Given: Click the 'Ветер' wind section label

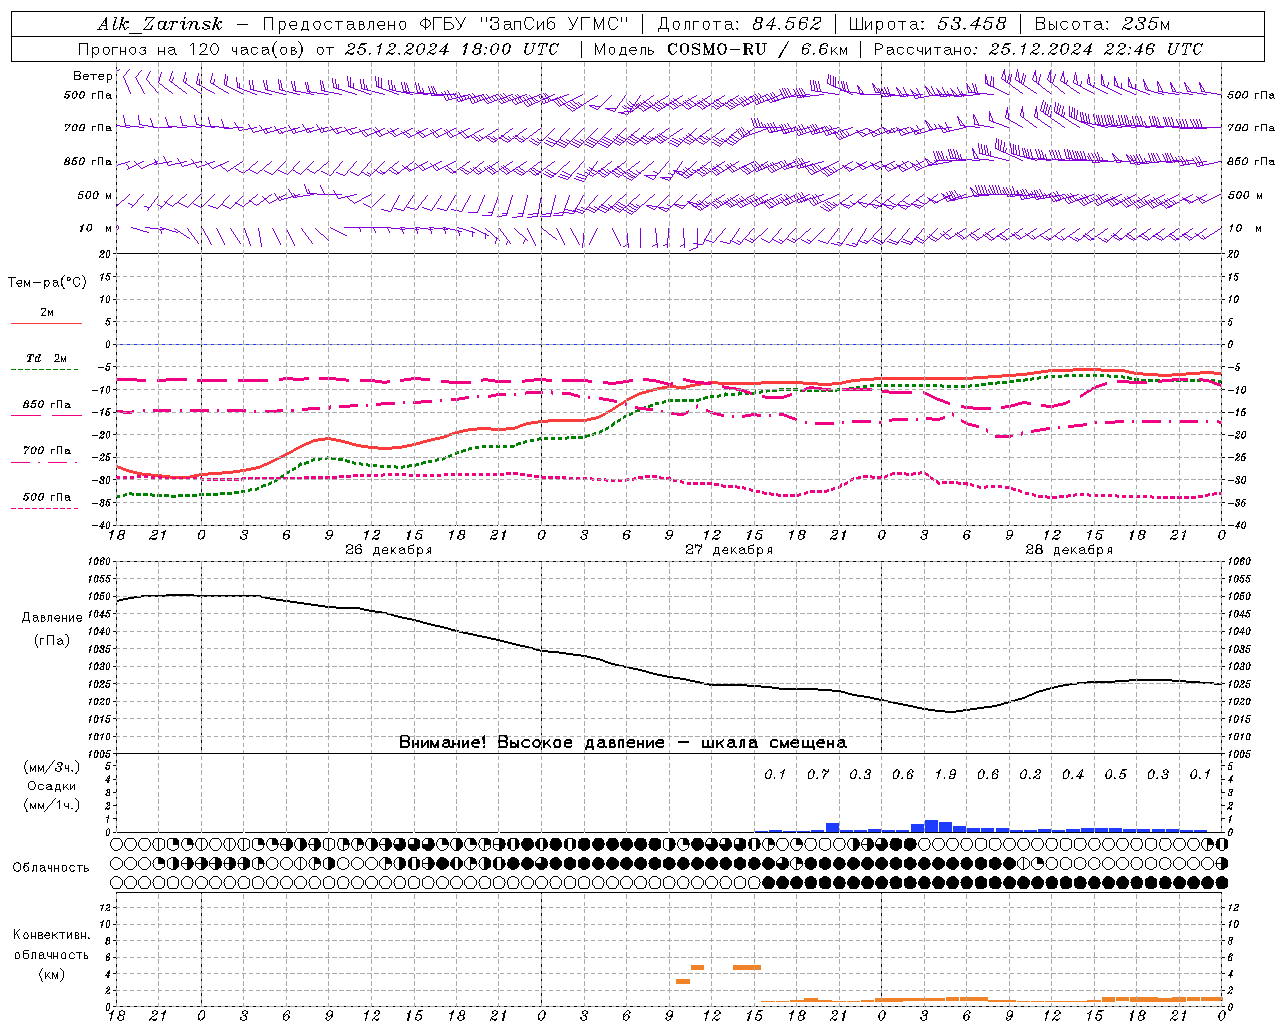Looking at the screenshot, I should [x=92, y=76].
